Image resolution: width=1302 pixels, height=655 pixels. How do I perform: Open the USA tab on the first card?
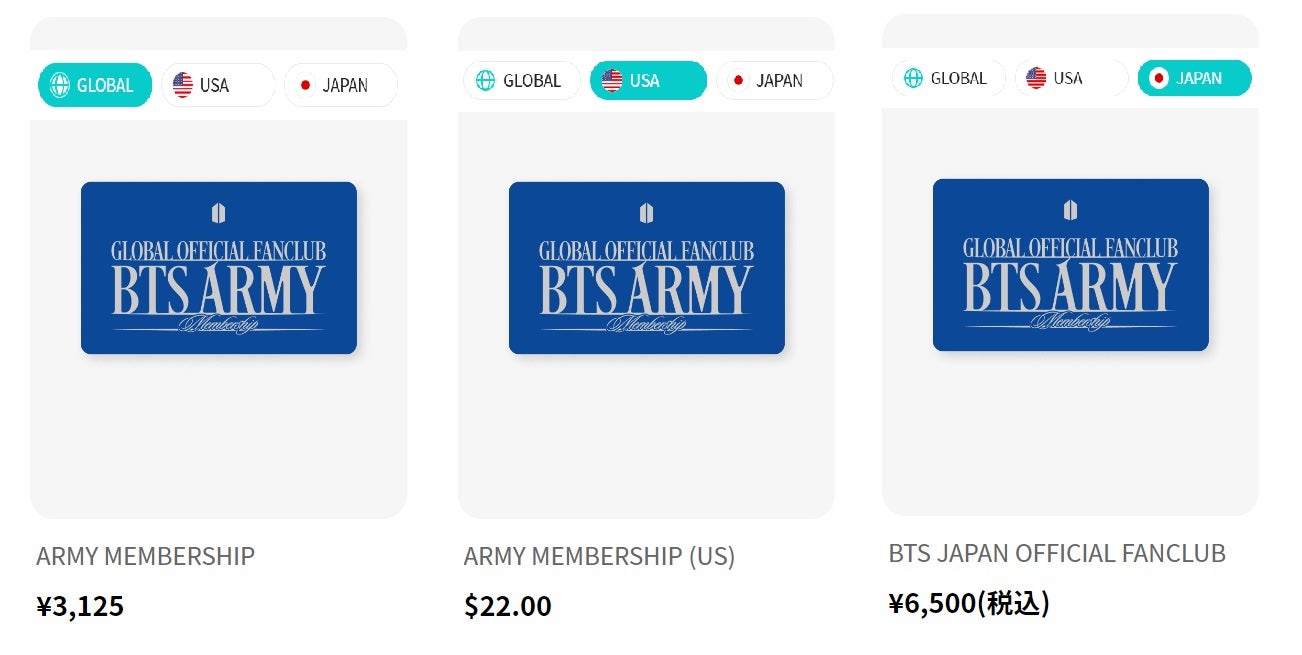[217, 85]
